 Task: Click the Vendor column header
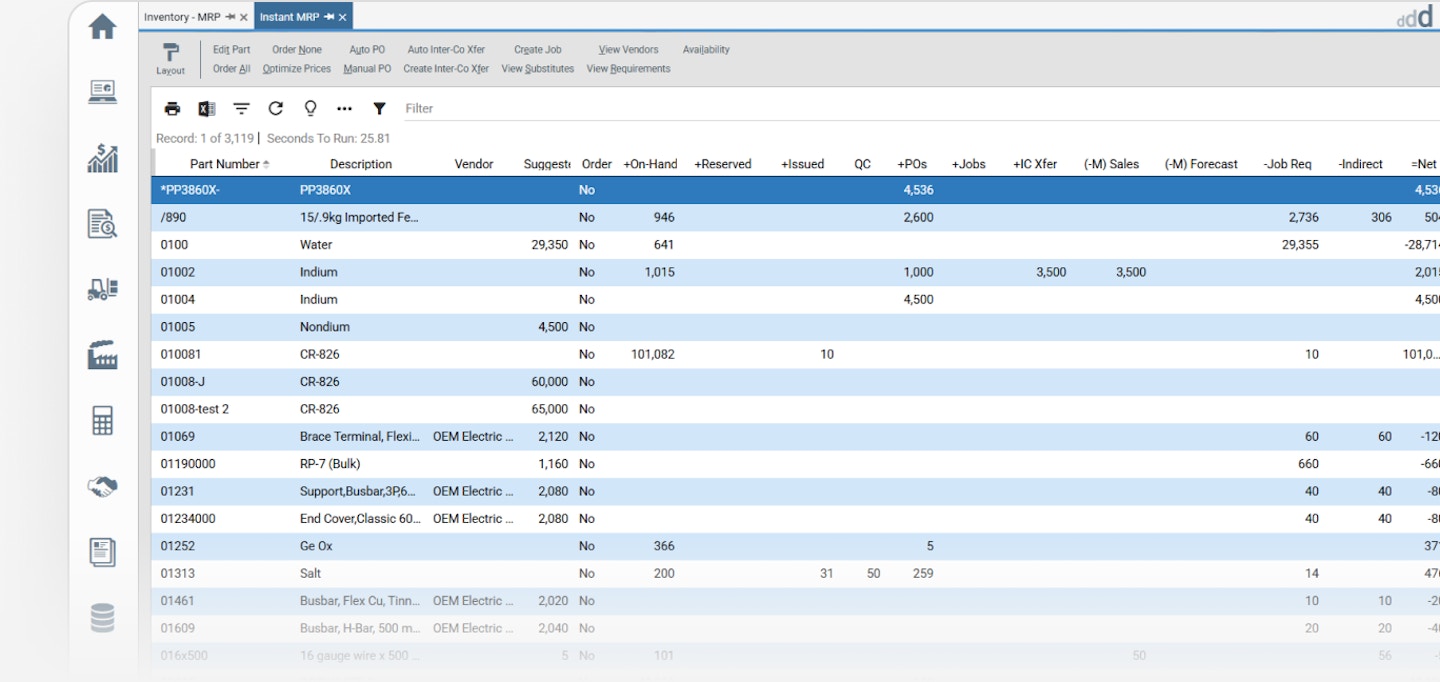474,164
